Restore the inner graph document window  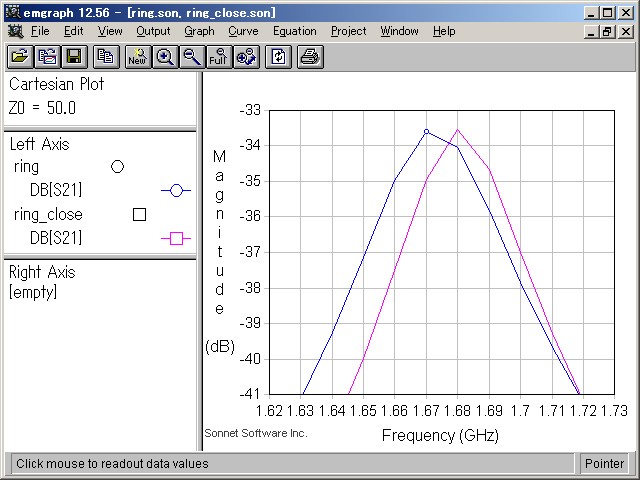[x=607, y=31]
